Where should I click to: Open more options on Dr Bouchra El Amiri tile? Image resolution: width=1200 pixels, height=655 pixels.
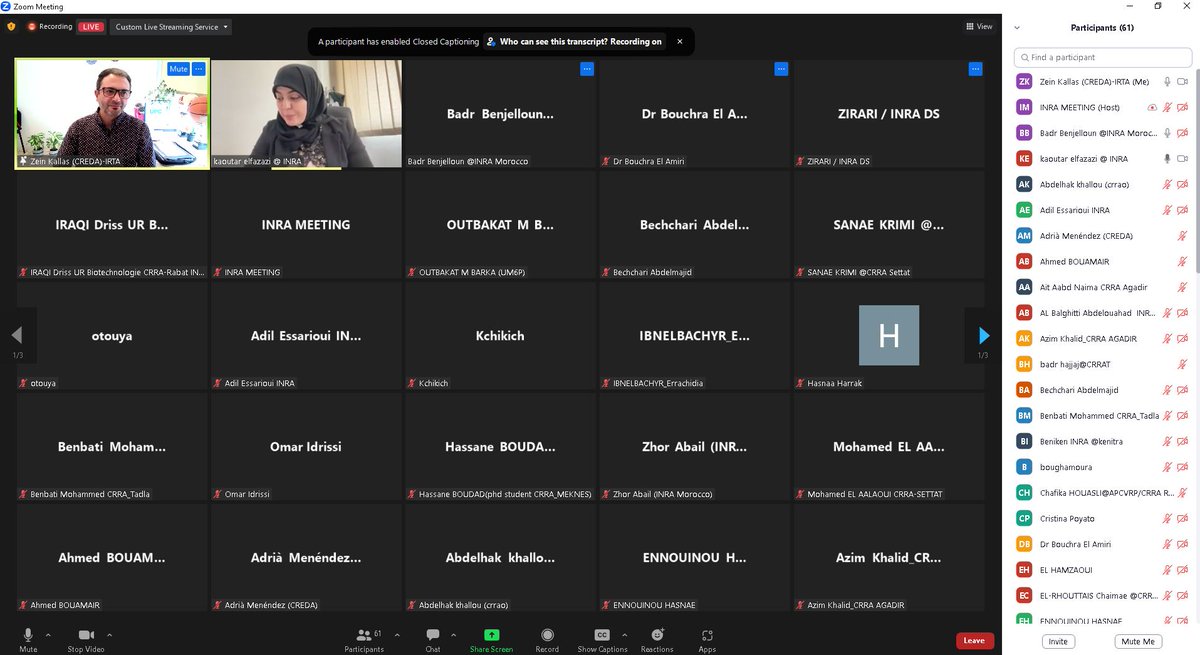780,69
